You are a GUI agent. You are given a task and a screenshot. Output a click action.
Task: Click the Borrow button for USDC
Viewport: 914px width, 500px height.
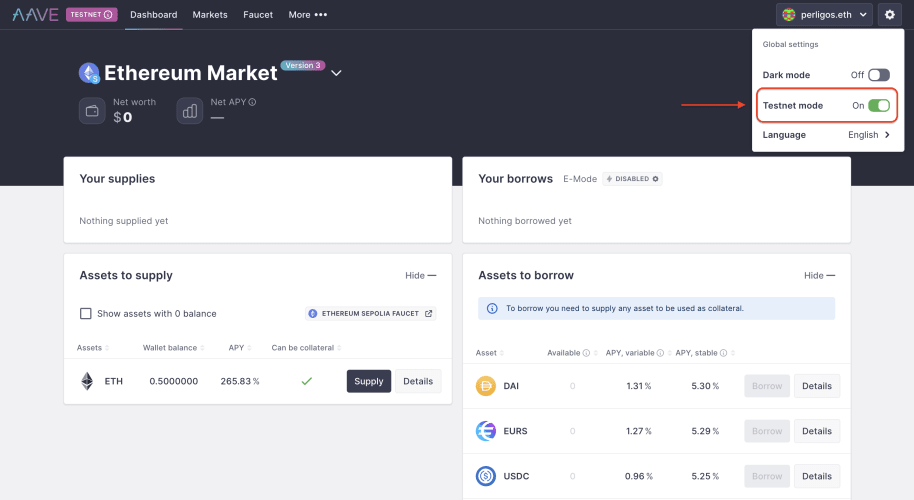767,476
